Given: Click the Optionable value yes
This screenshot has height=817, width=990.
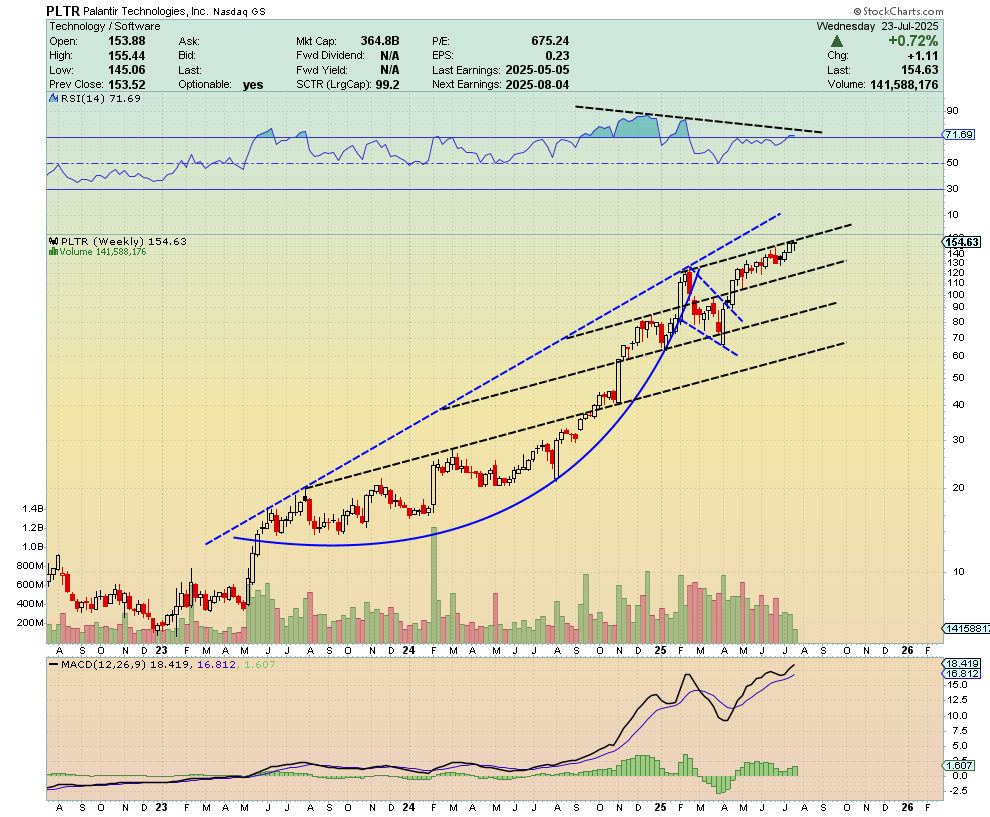Looking at the screenshot, I should click(253, 85).
